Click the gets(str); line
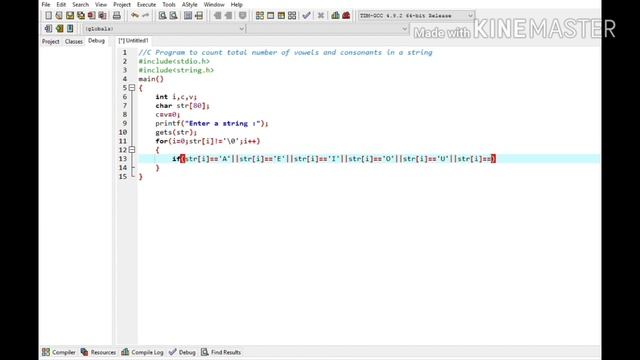 click(176, 132)
